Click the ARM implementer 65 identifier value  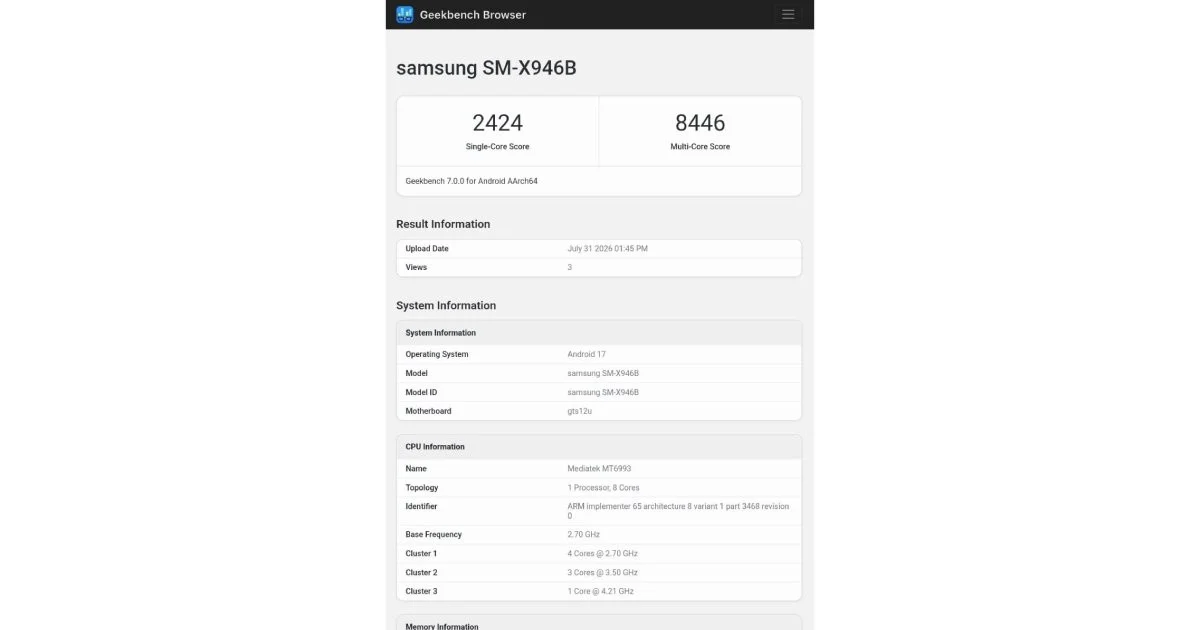coord(678,511)
